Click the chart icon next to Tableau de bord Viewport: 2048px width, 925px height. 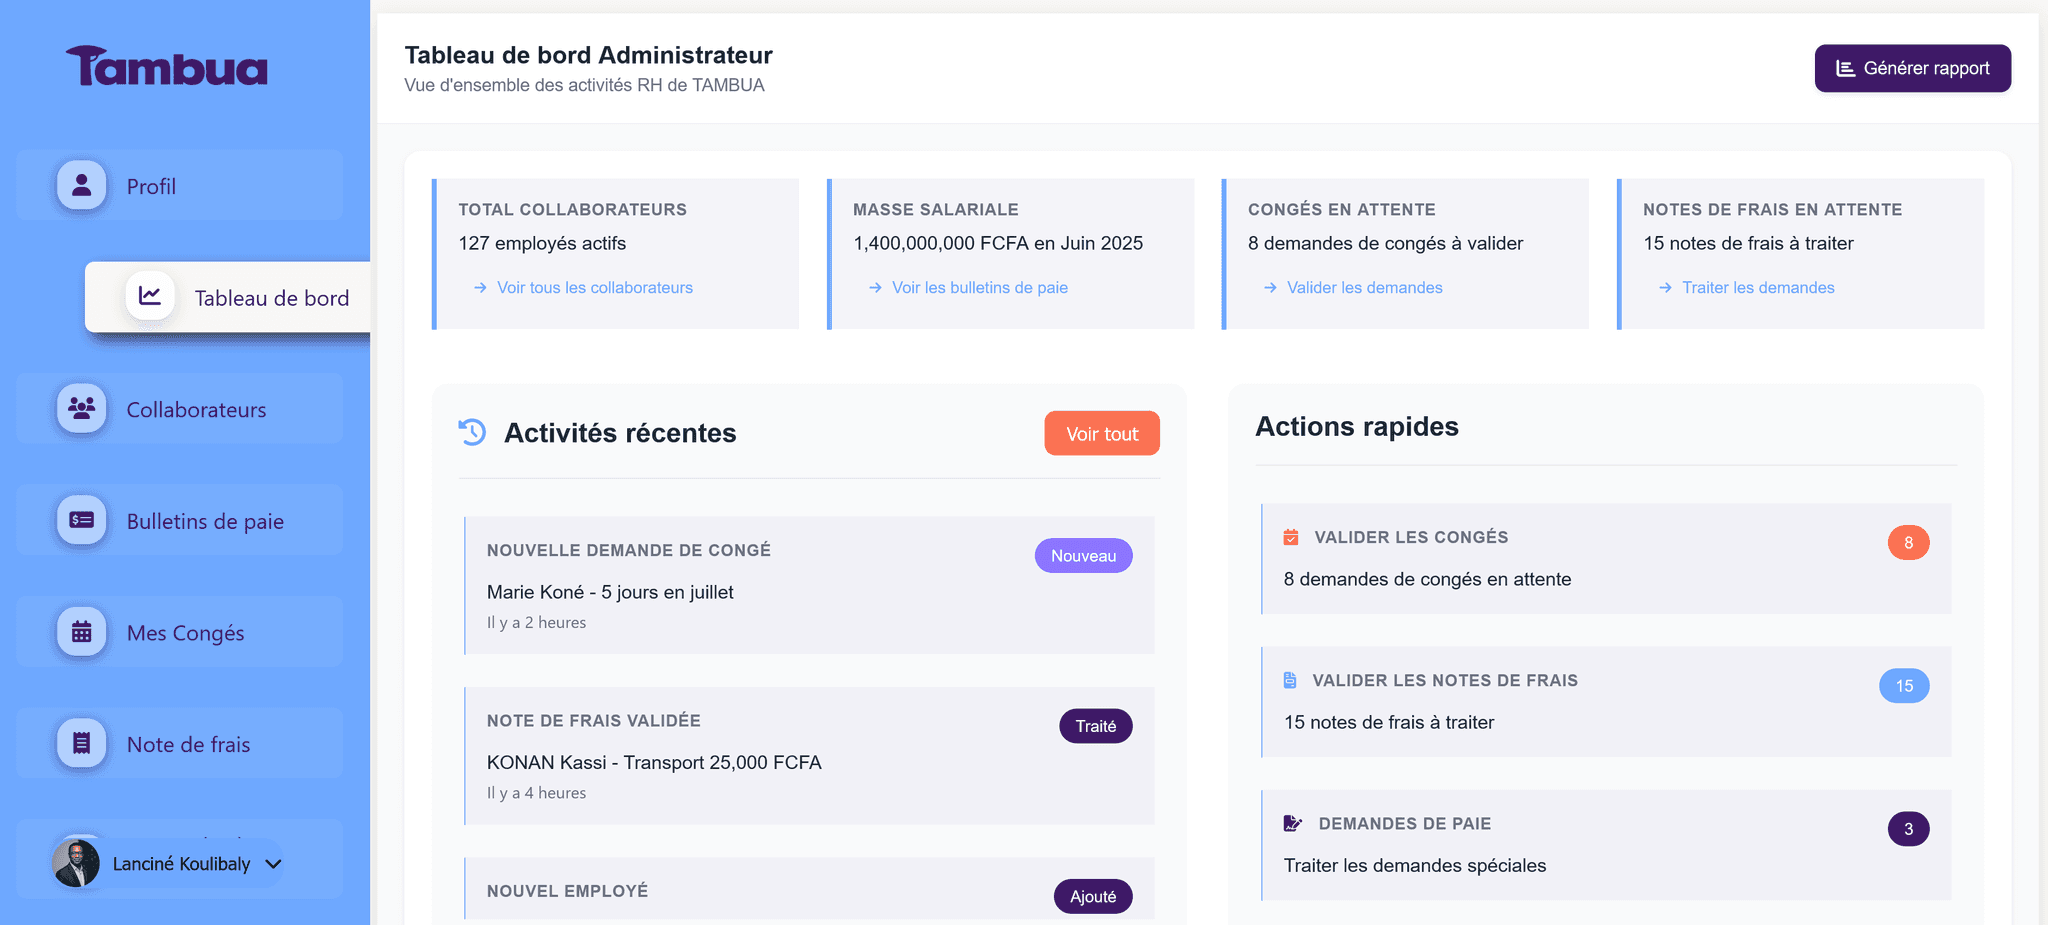coord(151,296)
